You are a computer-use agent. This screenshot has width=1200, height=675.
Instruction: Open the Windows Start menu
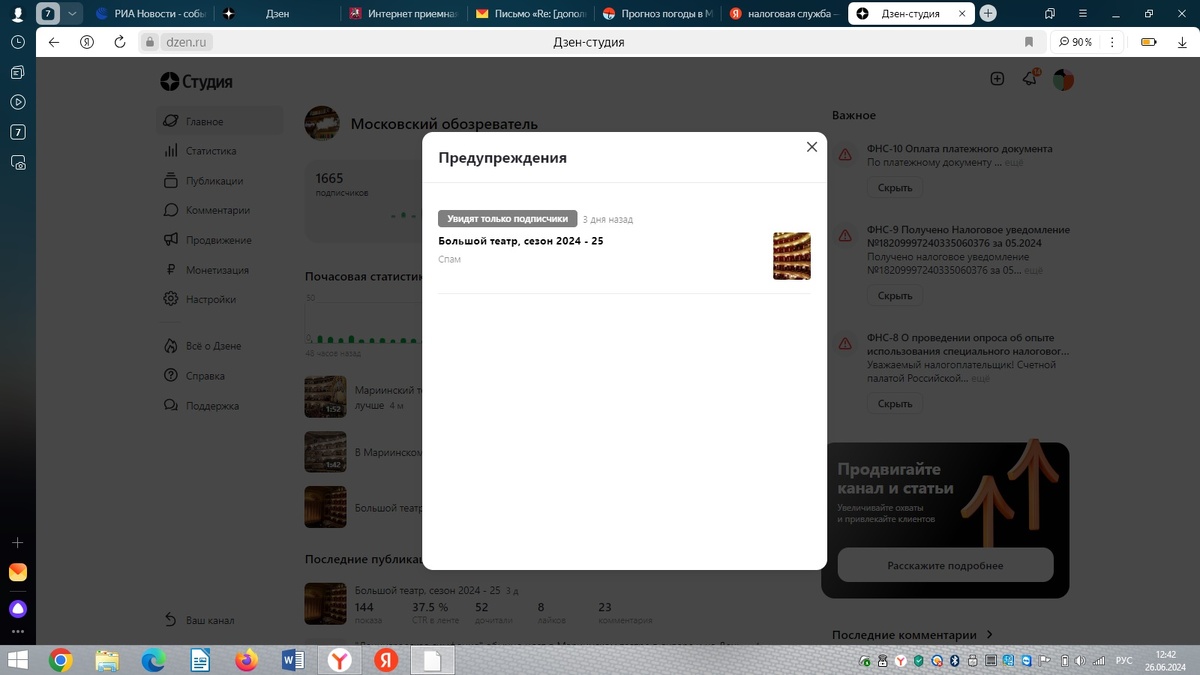[x=17, y=660]
